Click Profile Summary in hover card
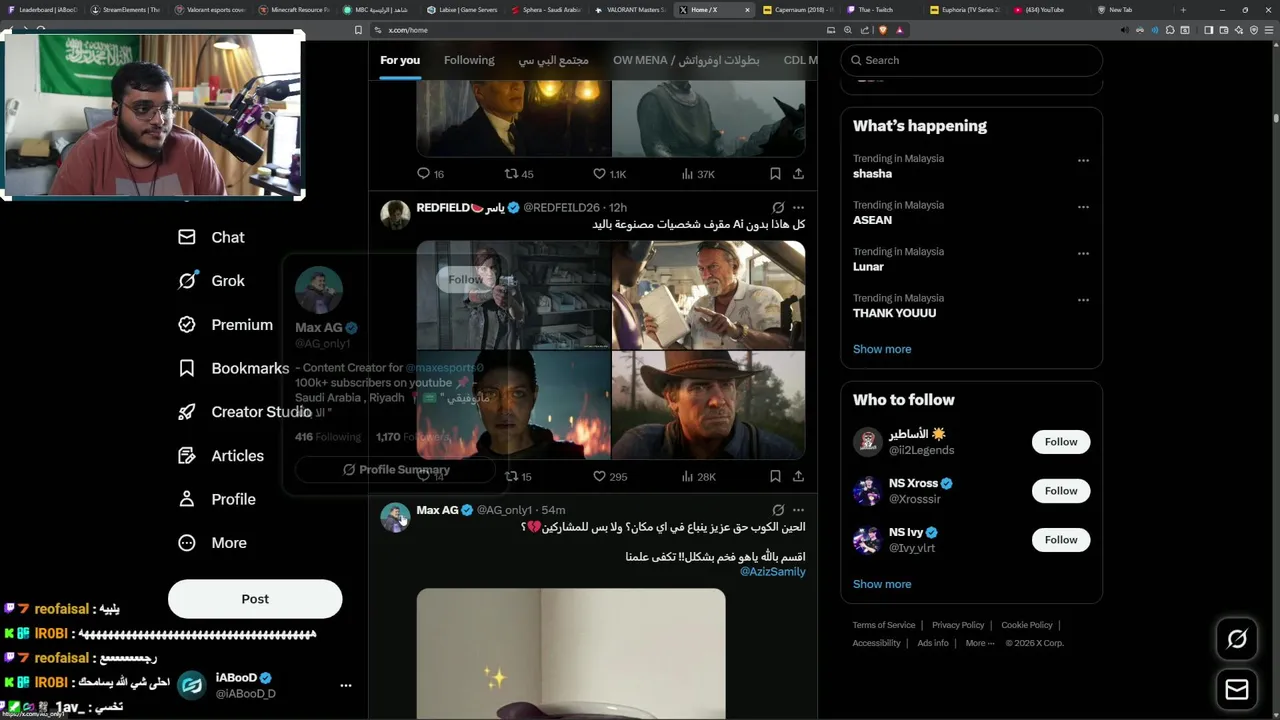This screenshot has width=1280, height=720. point(396,469)
